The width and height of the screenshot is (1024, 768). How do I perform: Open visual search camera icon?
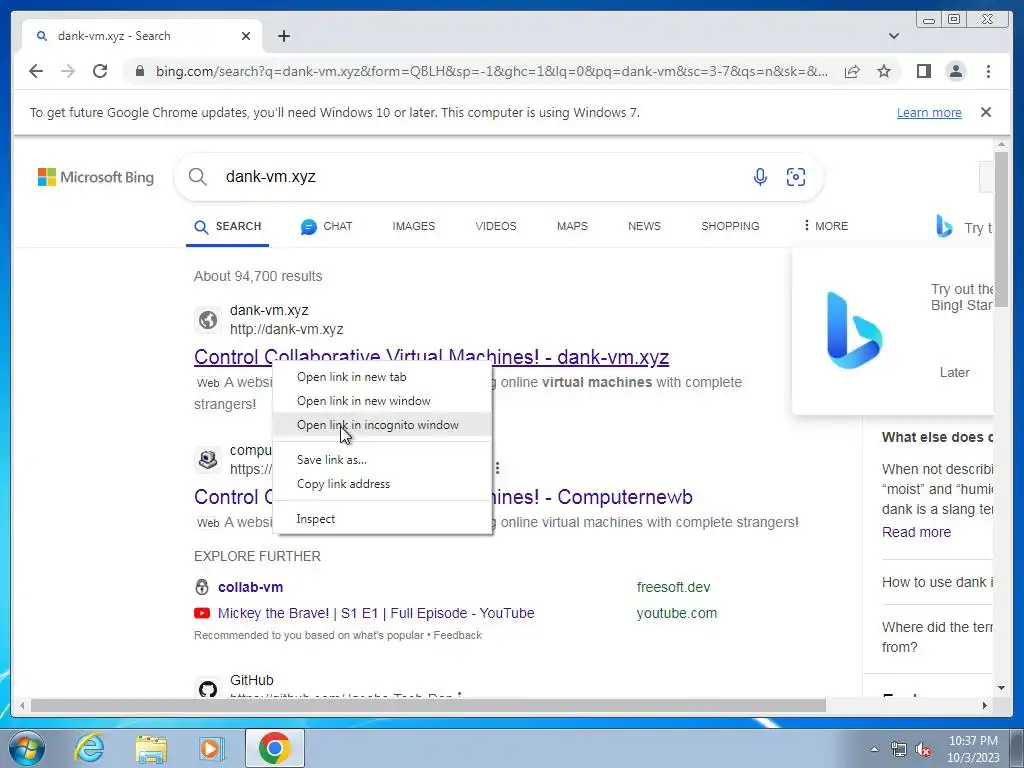click(796, 177)
